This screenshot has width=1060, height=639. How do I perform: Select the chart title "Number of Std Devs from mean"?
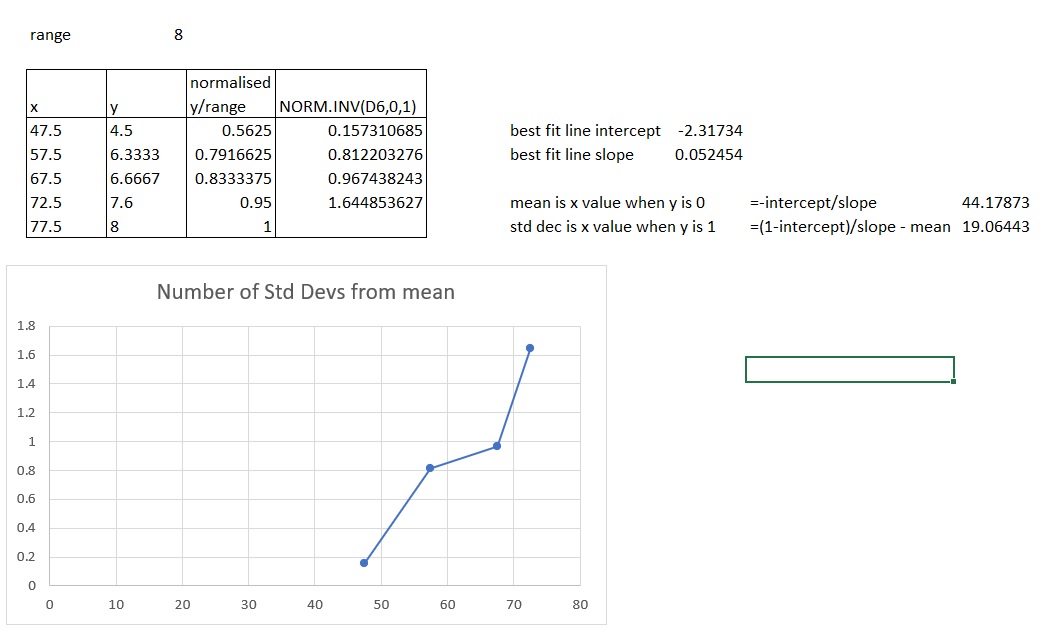point(305,292)
